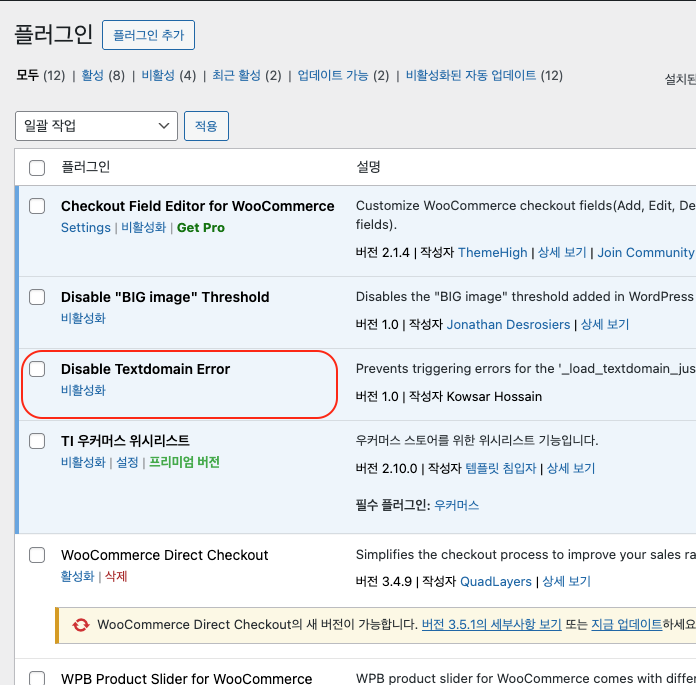Select the WooCommerce Direct Checkout checkbox
The image size is (696, 685).
[x=37, y=555]
